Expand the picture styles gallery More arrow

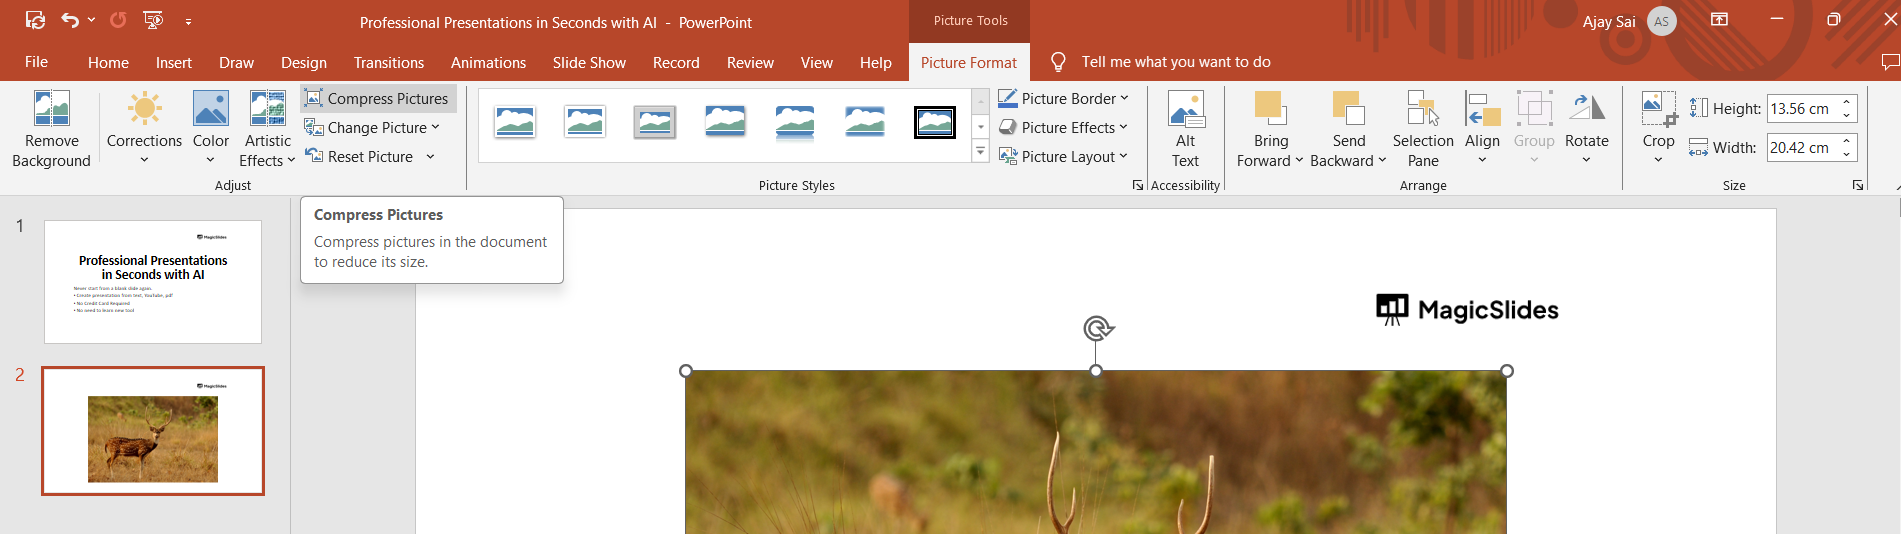click(981, 152)
